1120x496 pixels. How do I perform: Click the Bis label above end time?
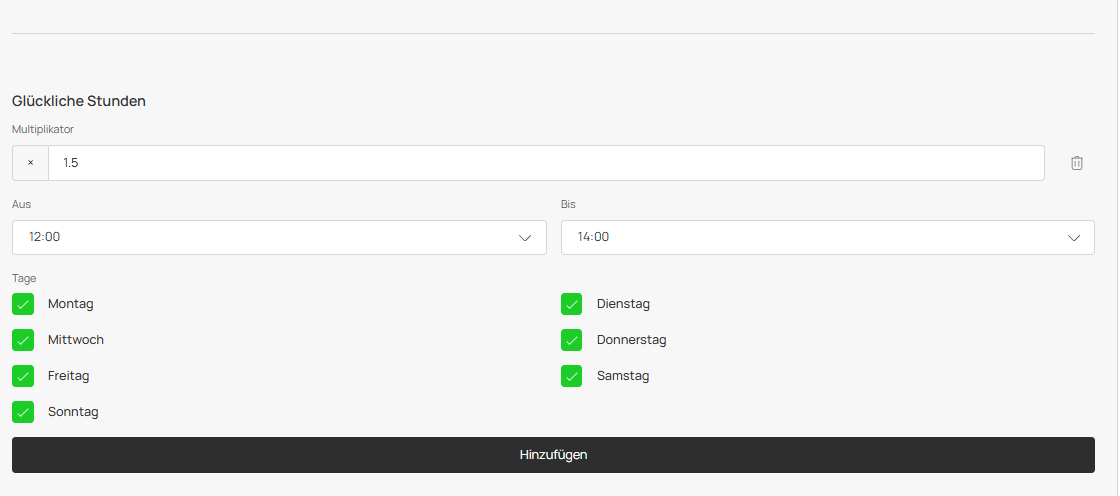(568, 204)
